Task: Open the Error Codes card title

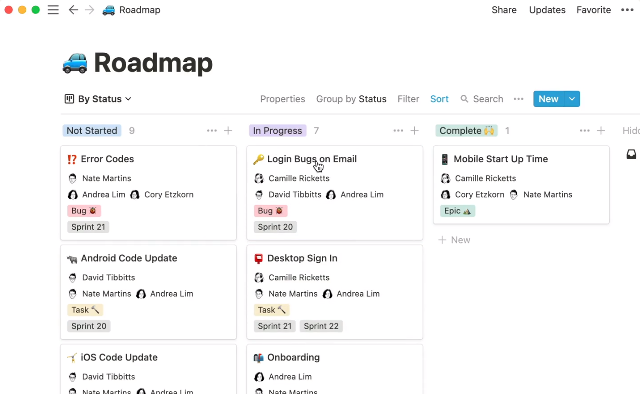Action: (107, 159)
